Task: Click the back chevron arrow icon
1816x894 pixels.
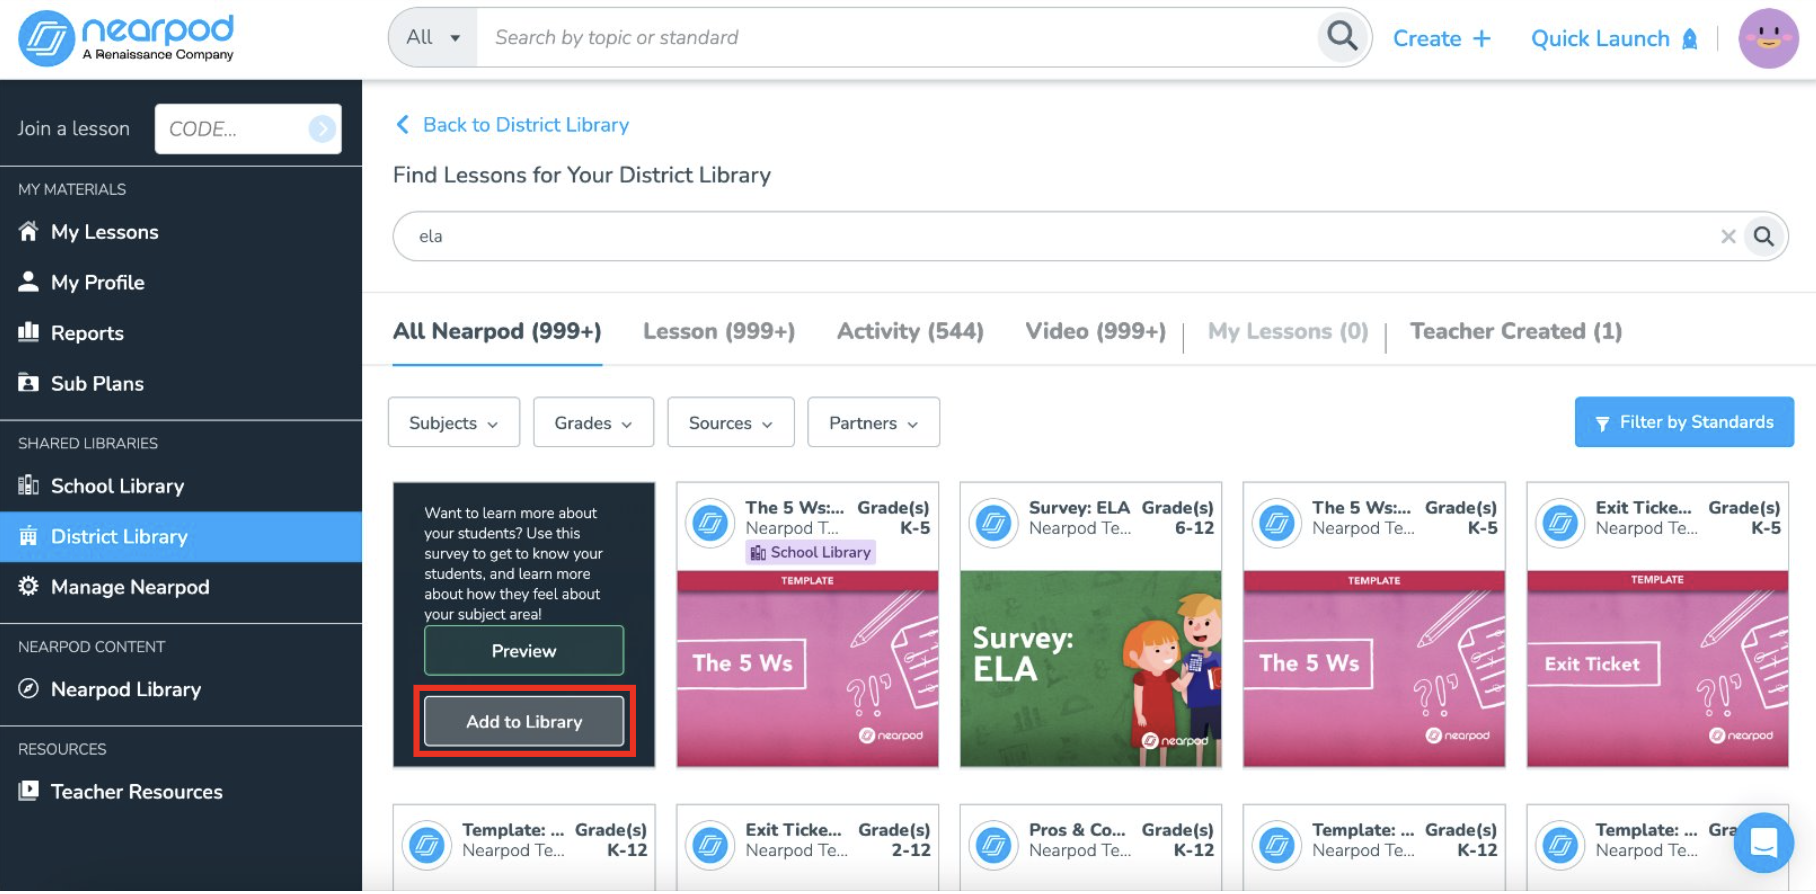Action: tap(403, 124)
